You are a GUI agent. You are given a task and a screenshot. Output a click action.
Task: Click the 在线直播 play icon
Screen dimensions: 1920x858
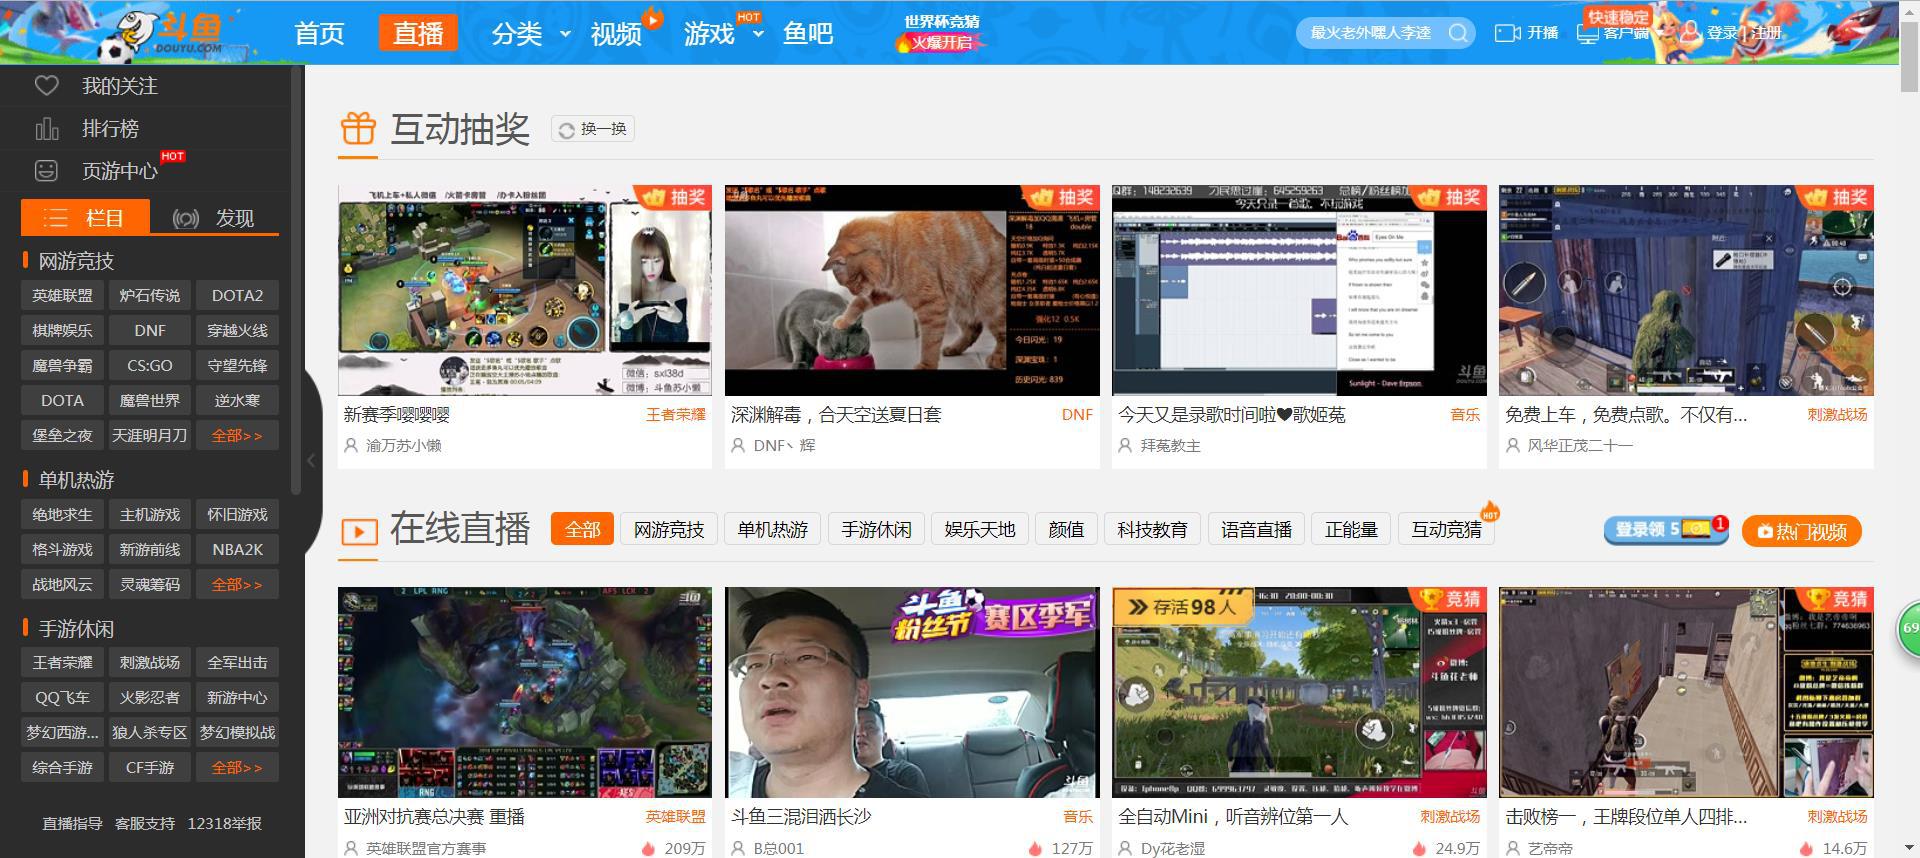point(359,531)
